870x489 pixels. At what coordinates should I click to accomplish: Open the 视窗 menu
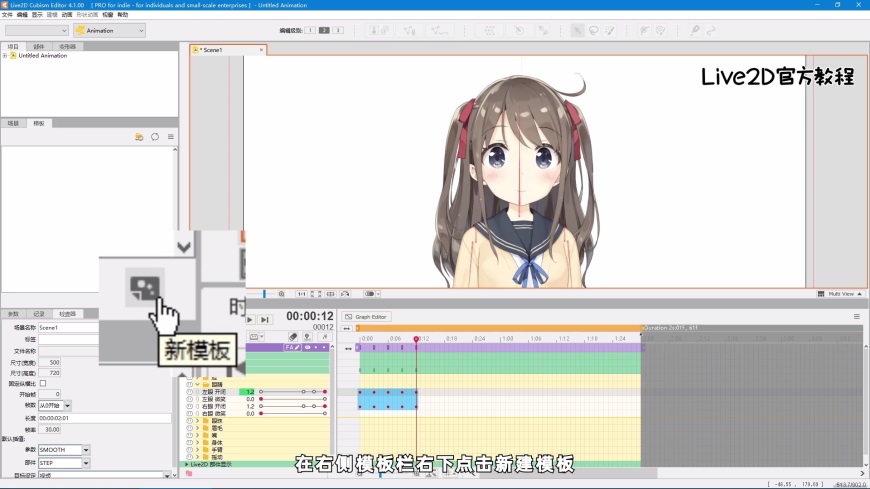pos(108,15)
